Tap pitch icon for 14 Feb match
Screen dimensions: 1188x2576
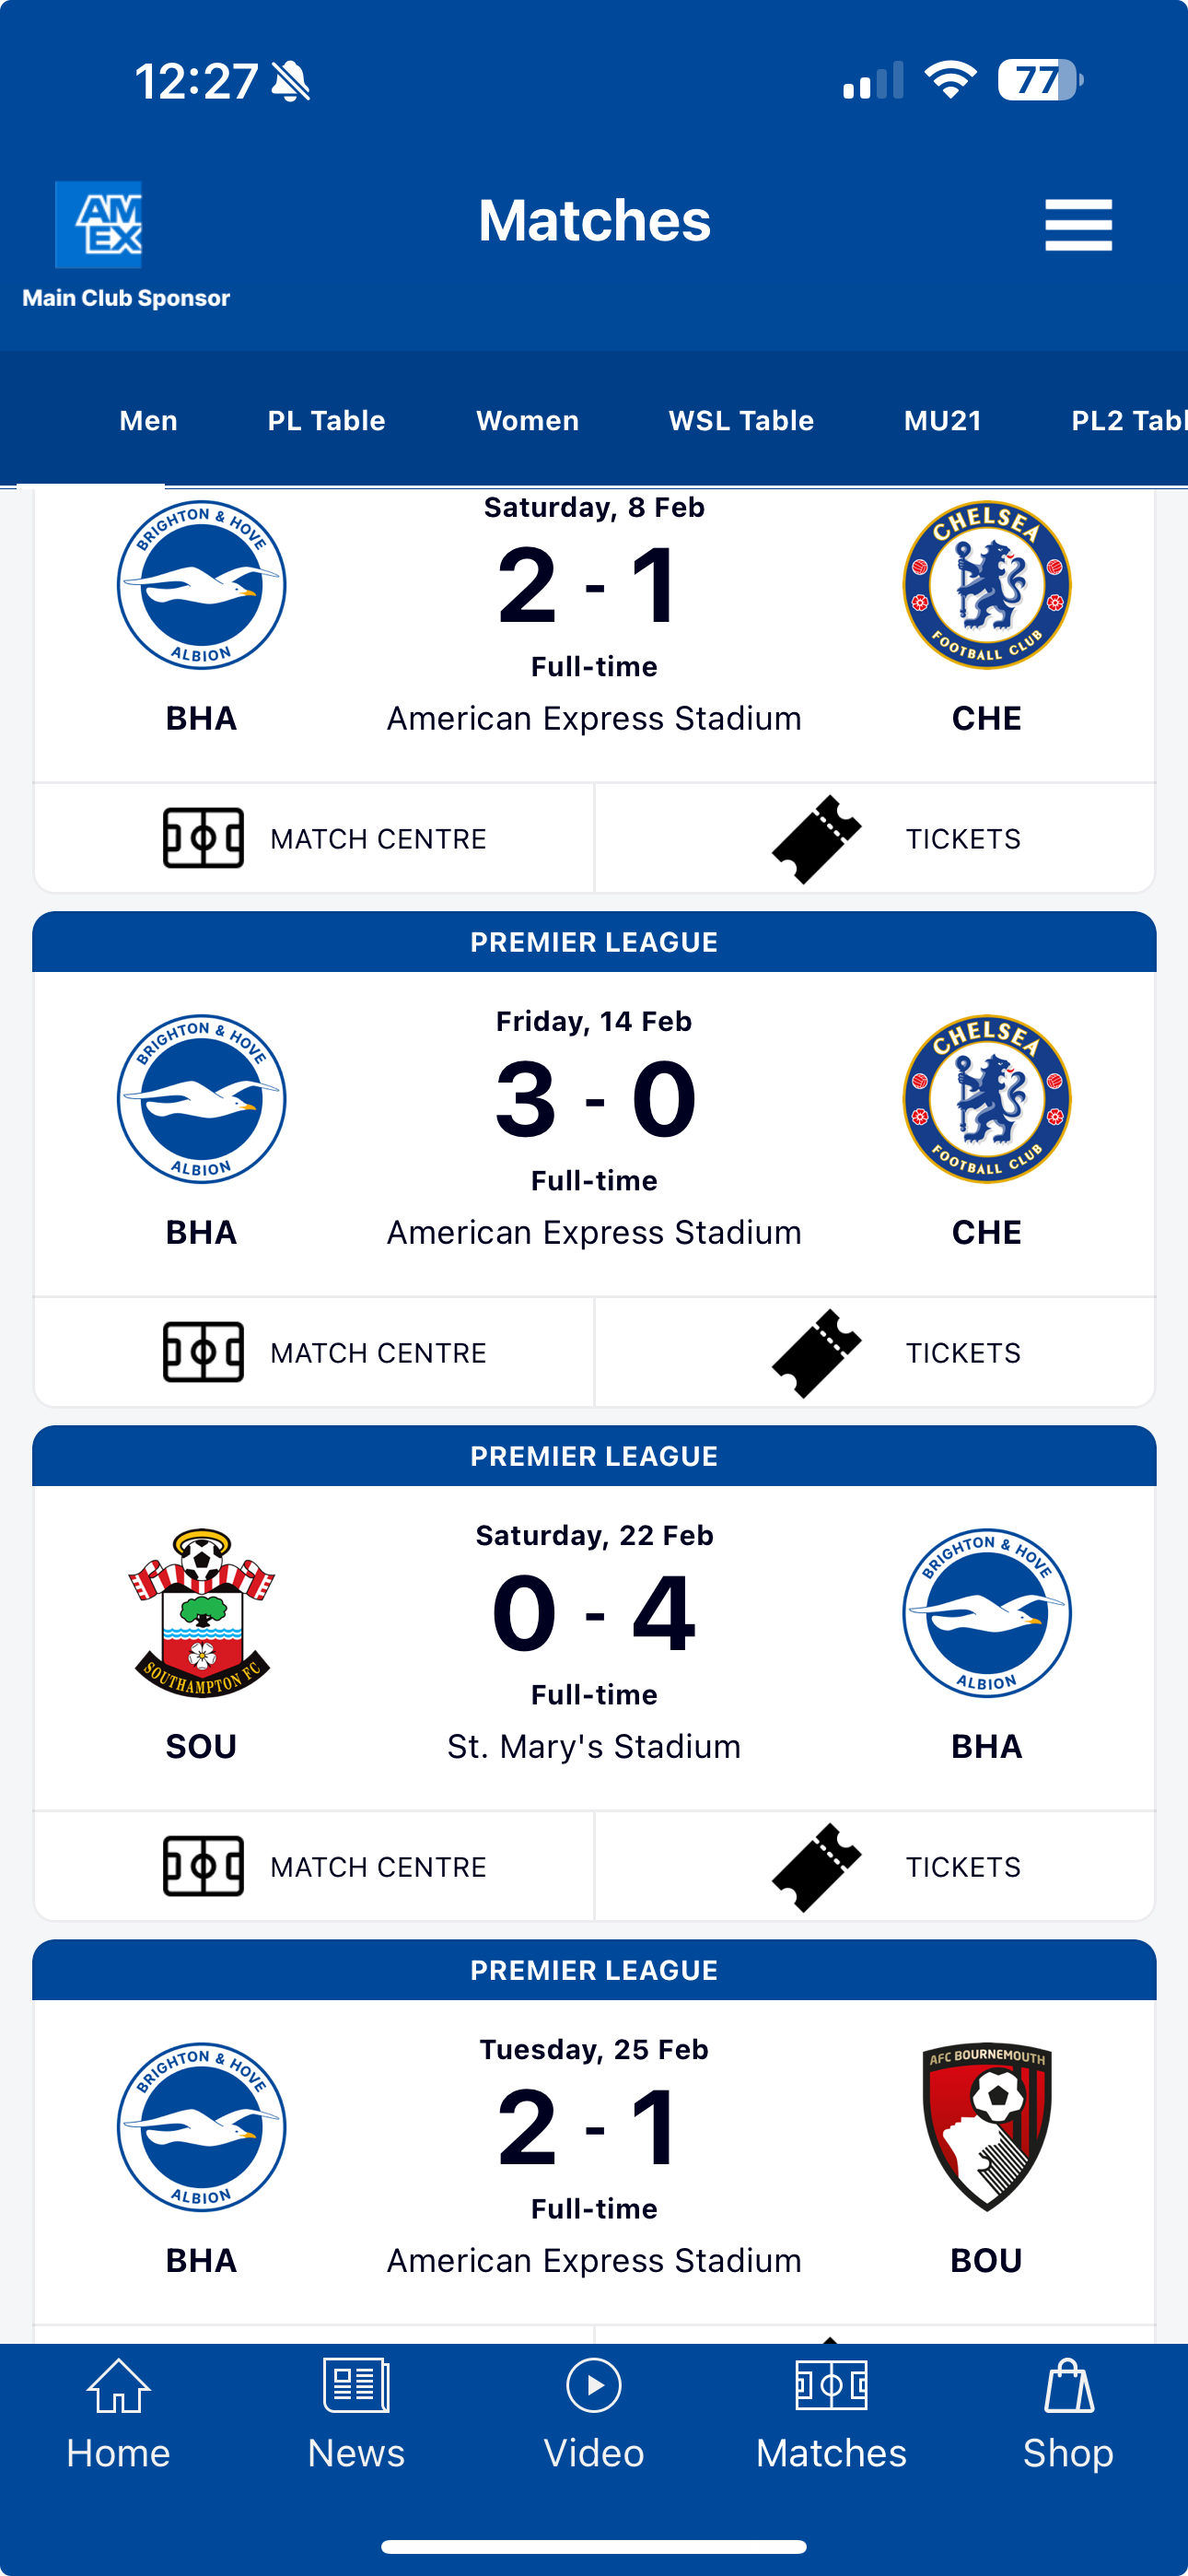[x=203, y=1352]
